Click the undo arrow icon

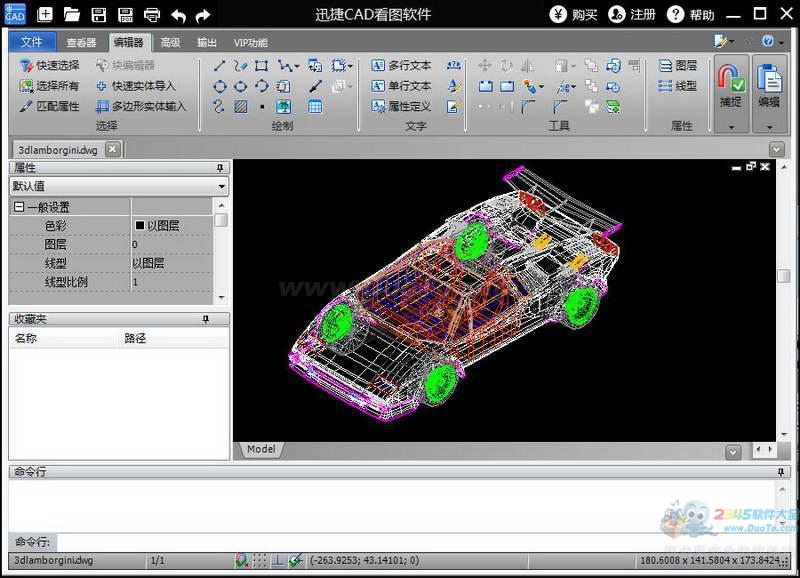178,14
